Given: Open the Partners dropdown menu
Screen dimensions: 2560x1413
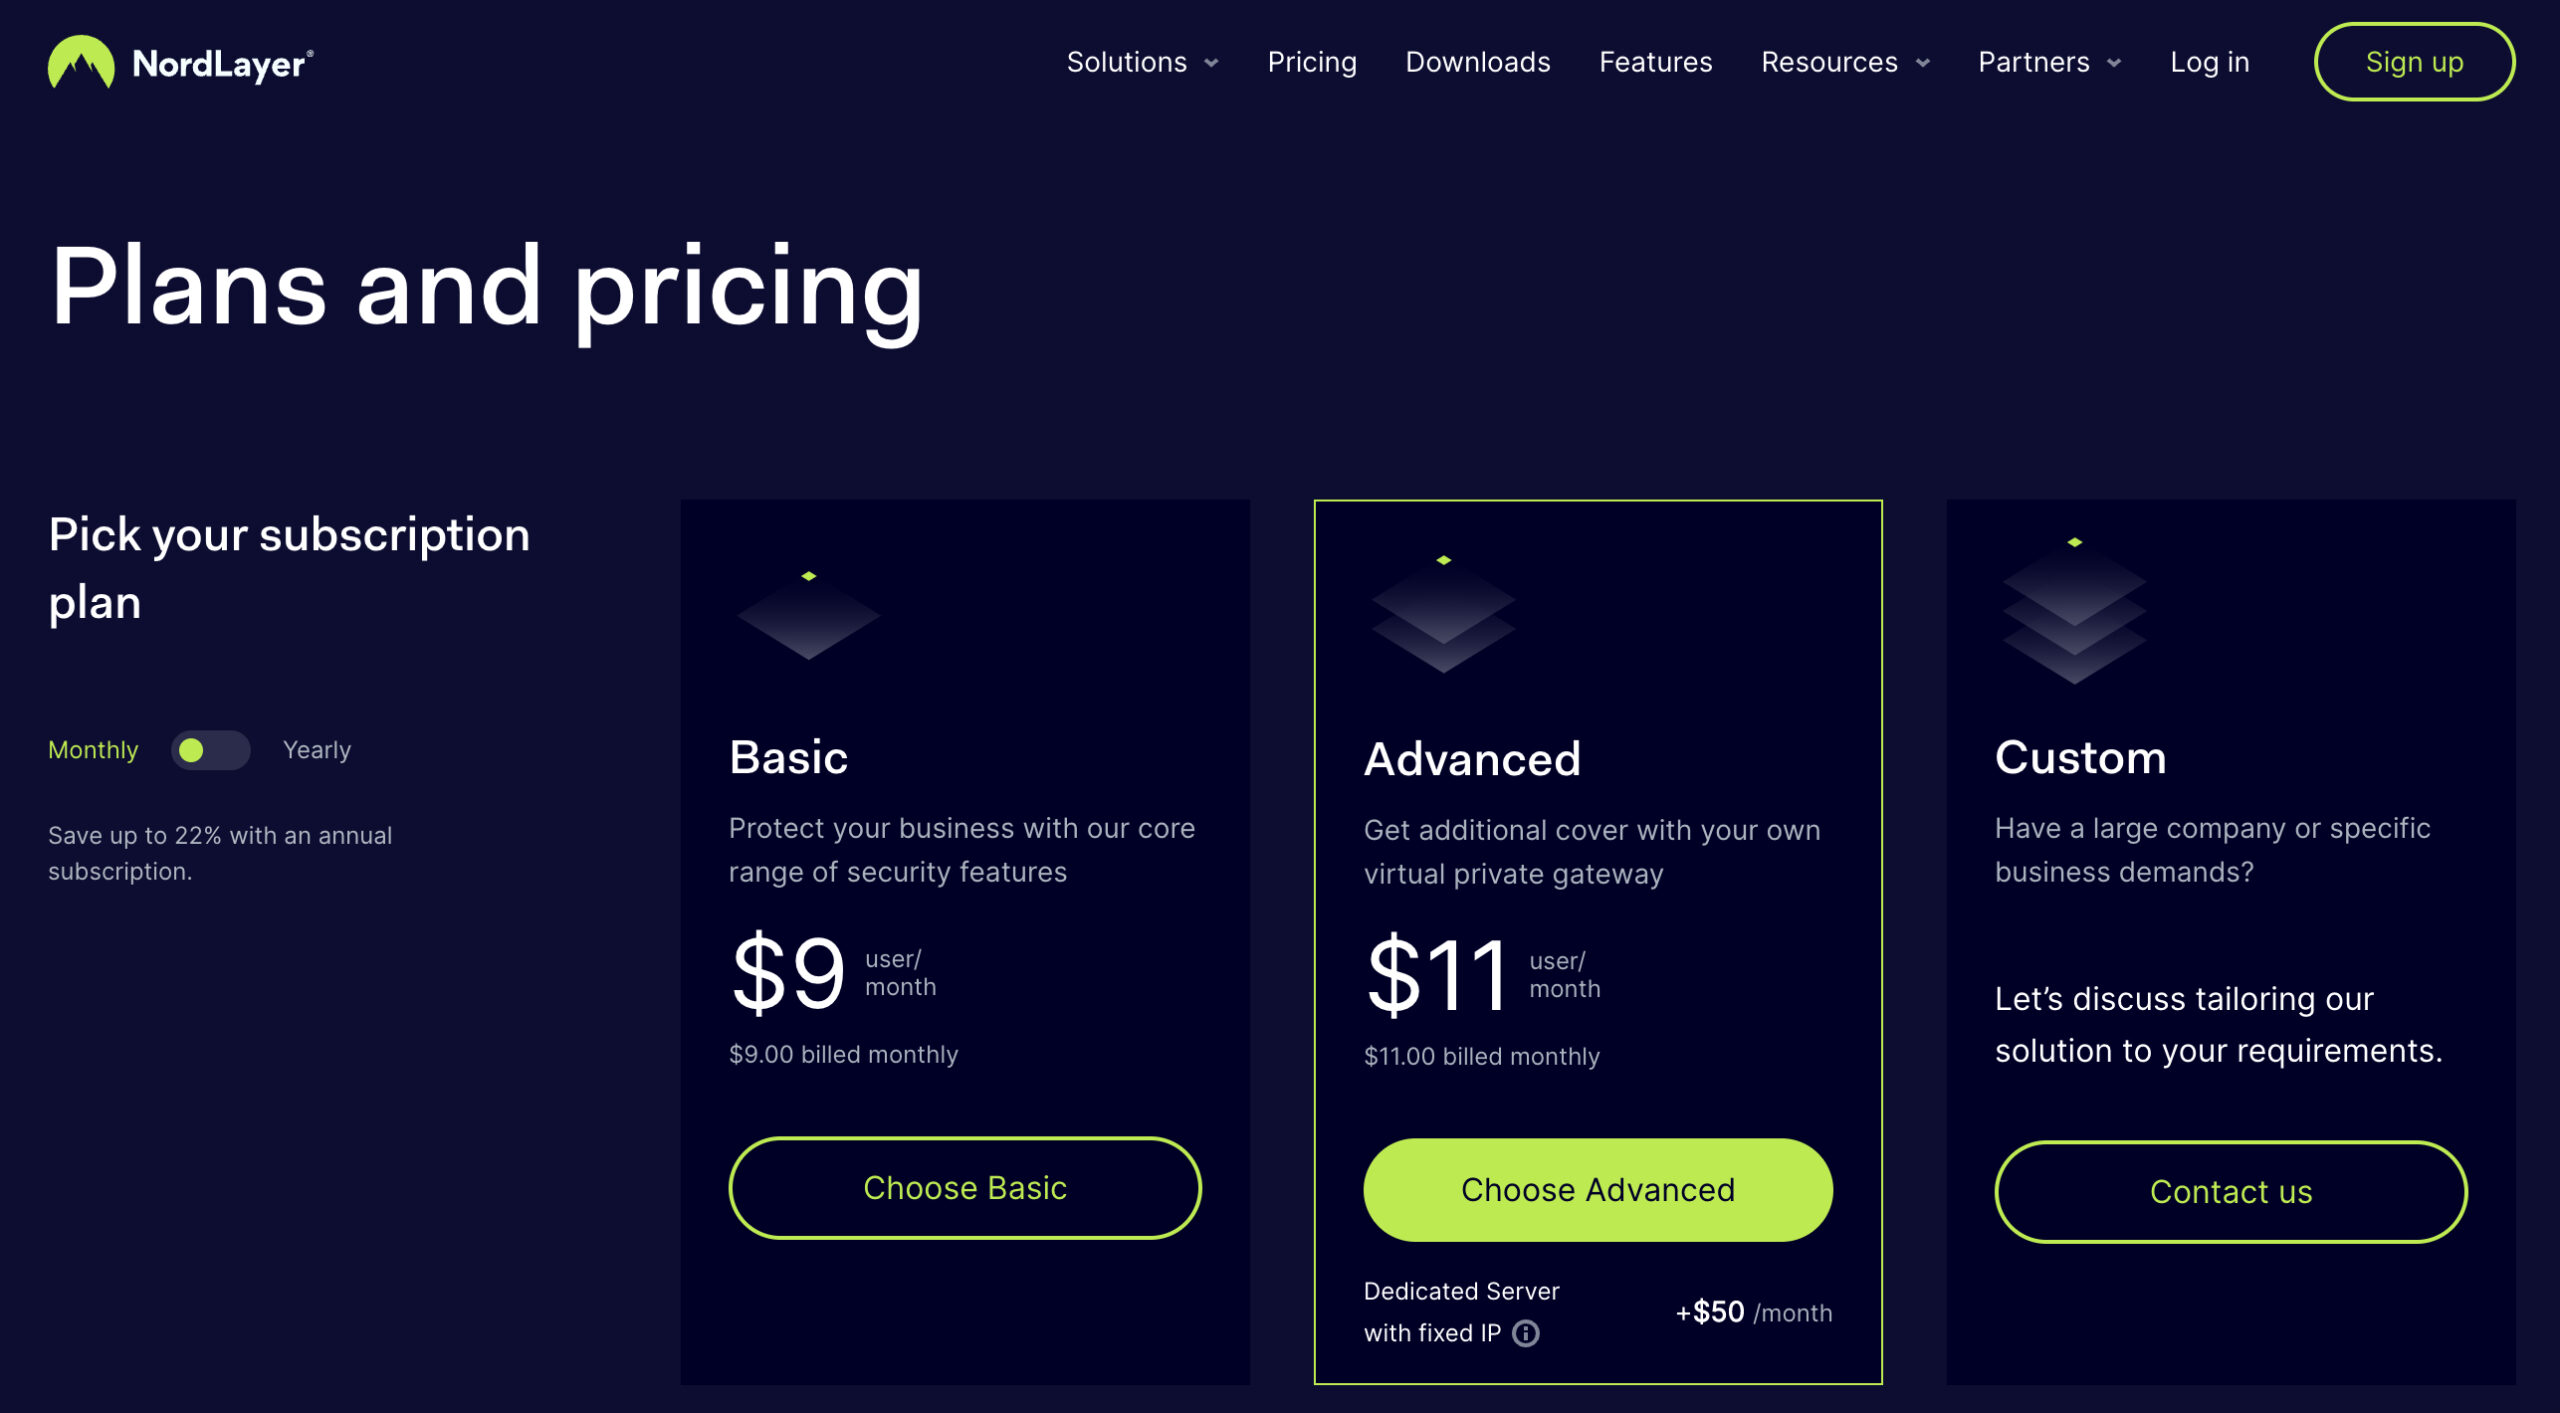Looking at the screenshot, I should point(2048,62).
